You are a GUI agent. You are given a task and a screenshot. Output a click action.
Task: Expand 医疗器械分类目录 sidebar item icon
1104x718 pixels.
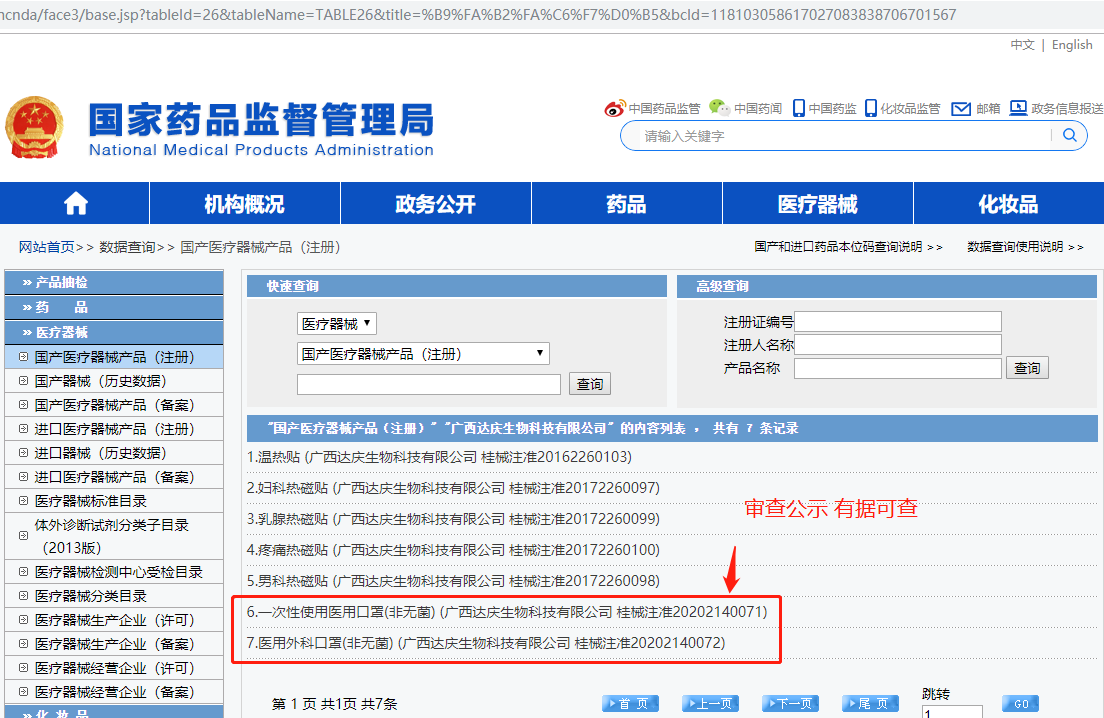(x=23, y=596)
